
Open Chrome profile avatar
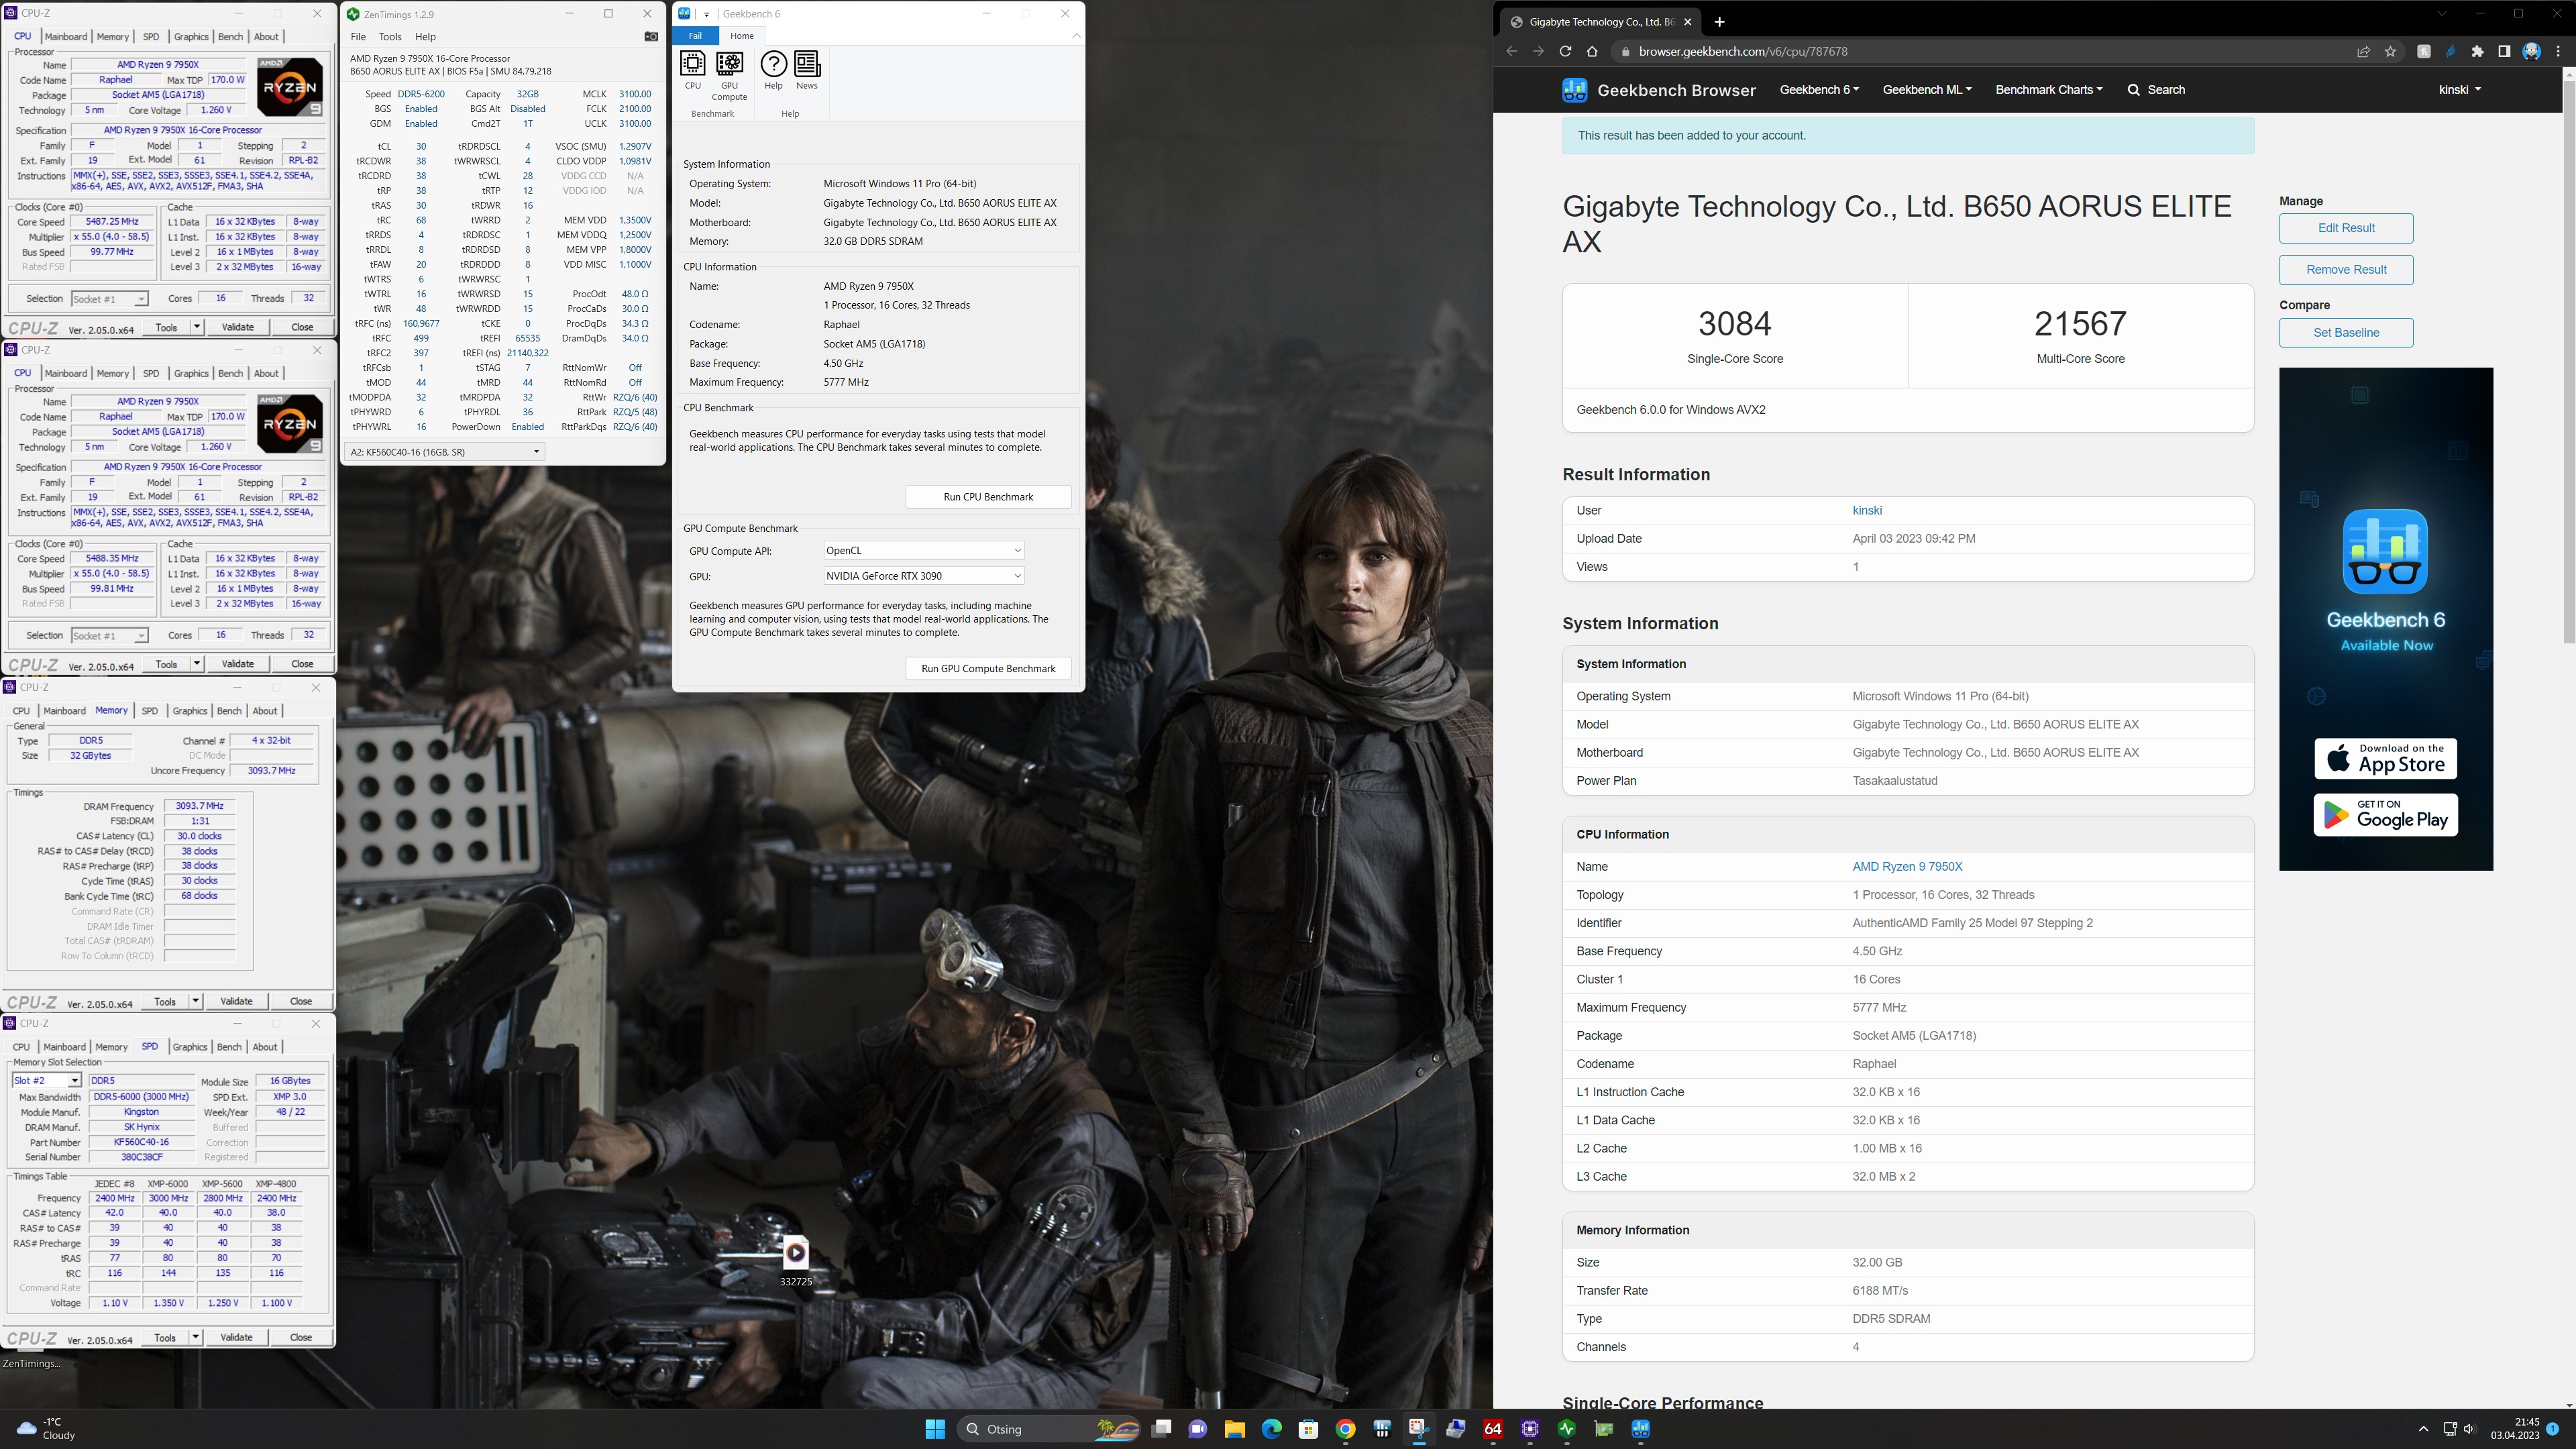click(2531, 52)
